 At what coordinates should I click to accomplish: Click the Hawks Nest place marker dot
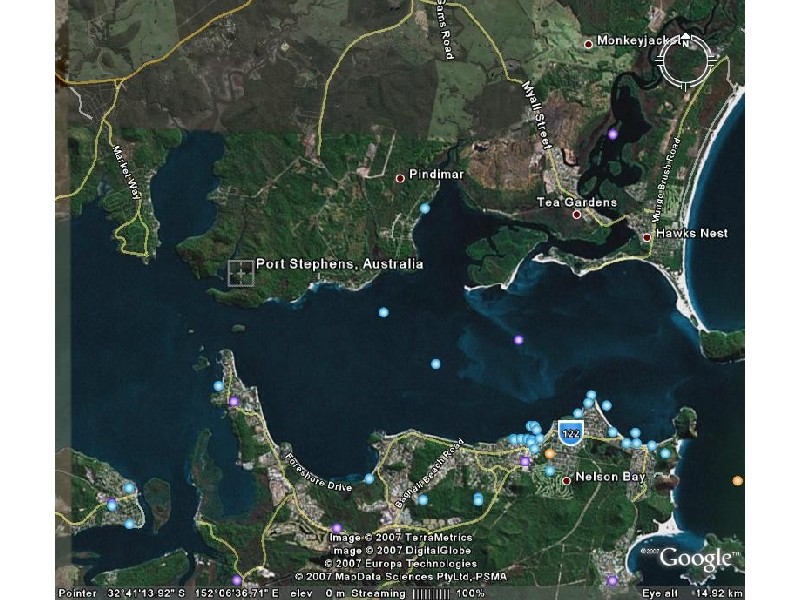[647, 237]
